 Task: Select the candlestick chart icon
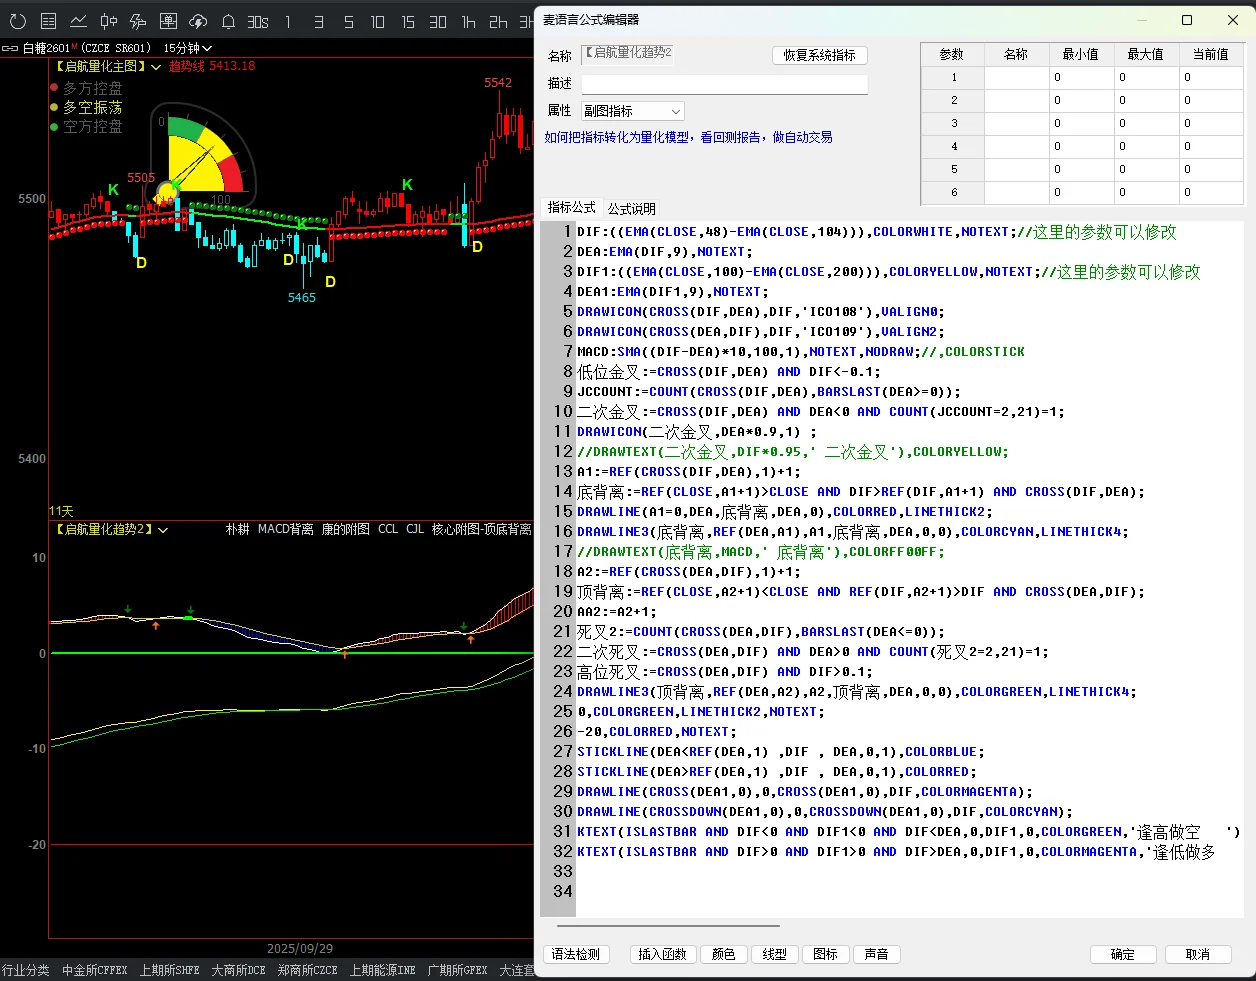108,21
